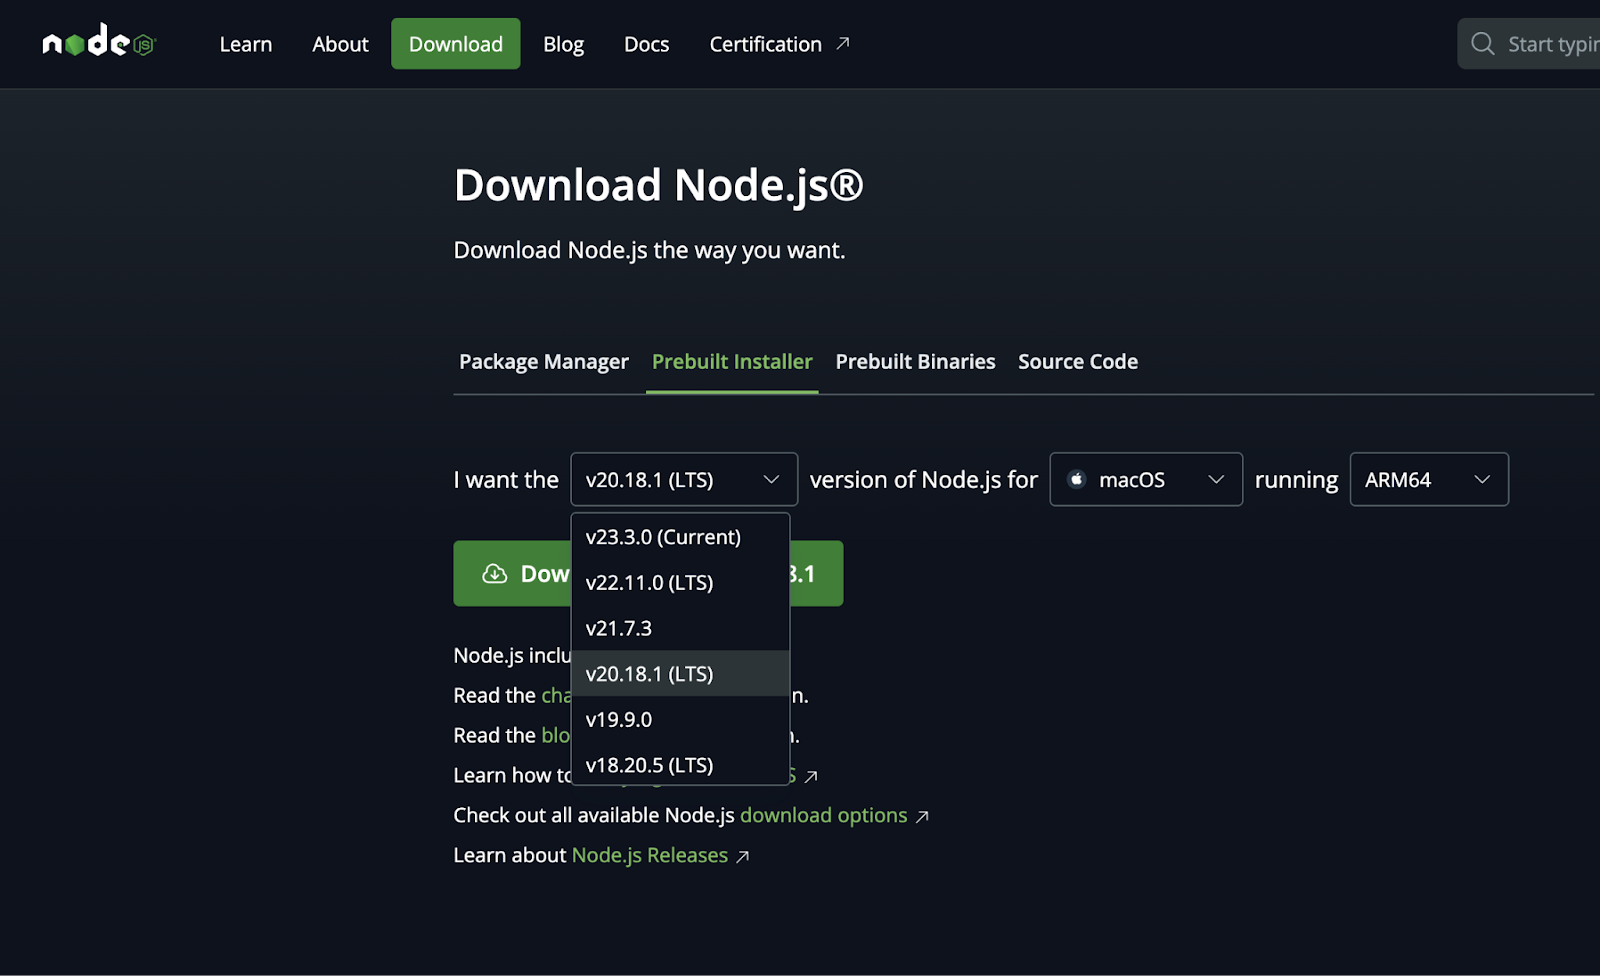Switch to Source Code tab
Image resolution: width=1600 pixels, height=976 pixels.
coord(1078,362)
